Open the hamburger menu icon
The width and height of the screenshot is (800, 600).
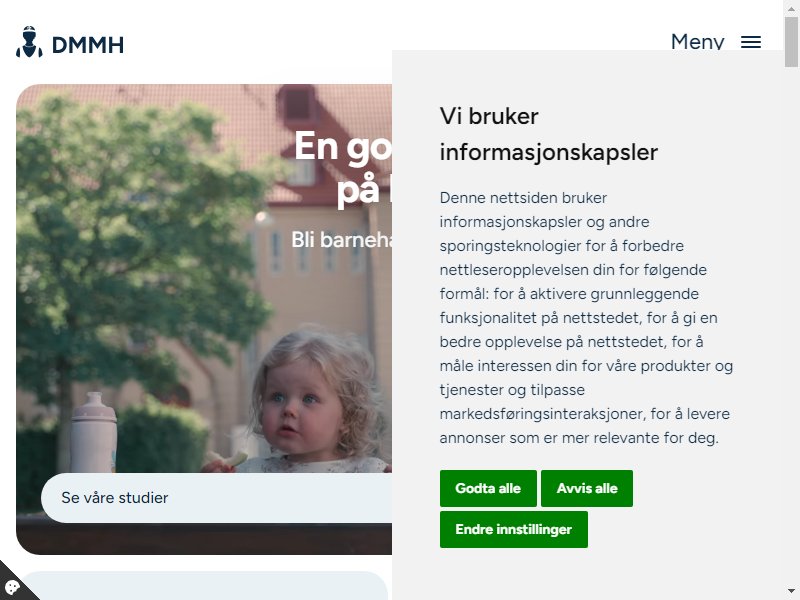click(x=751, y=42)
